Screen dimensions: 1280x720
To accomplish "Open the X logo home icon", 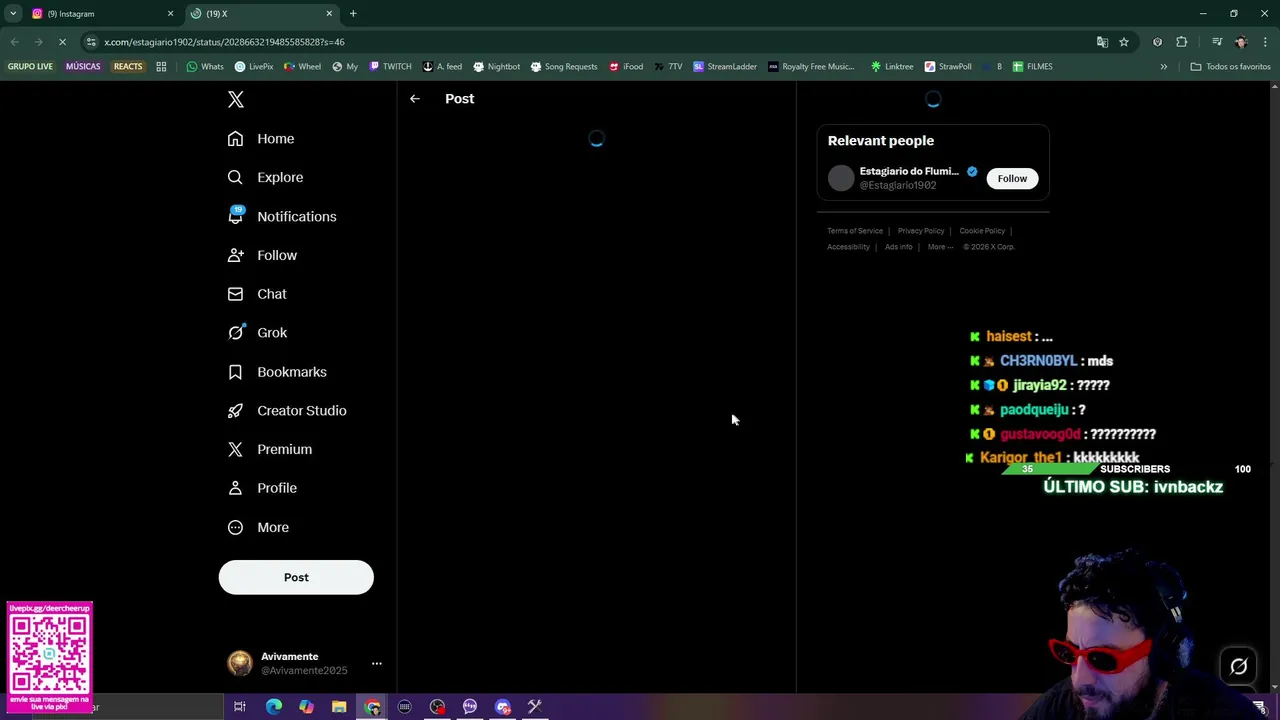I will click(x=236, y=100).
